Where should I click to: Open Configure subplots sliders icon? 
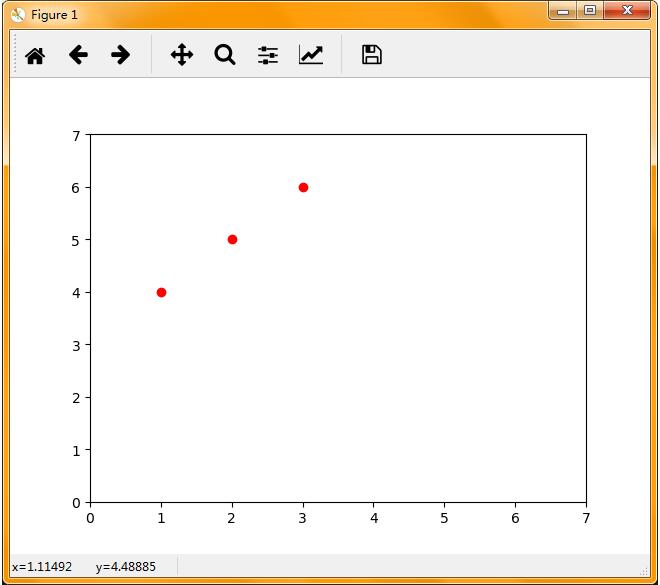(x=268, y=55)
